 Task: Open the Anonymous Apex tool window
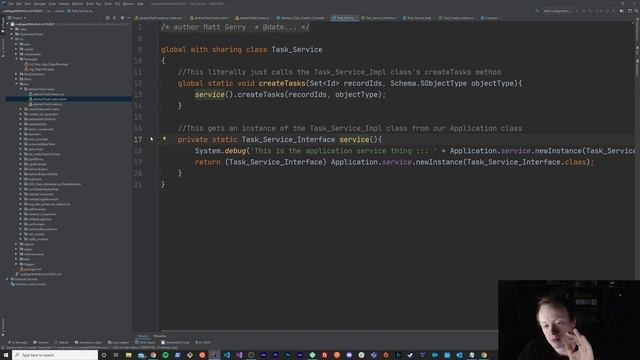pyautogui.click(x=88, y=342)
